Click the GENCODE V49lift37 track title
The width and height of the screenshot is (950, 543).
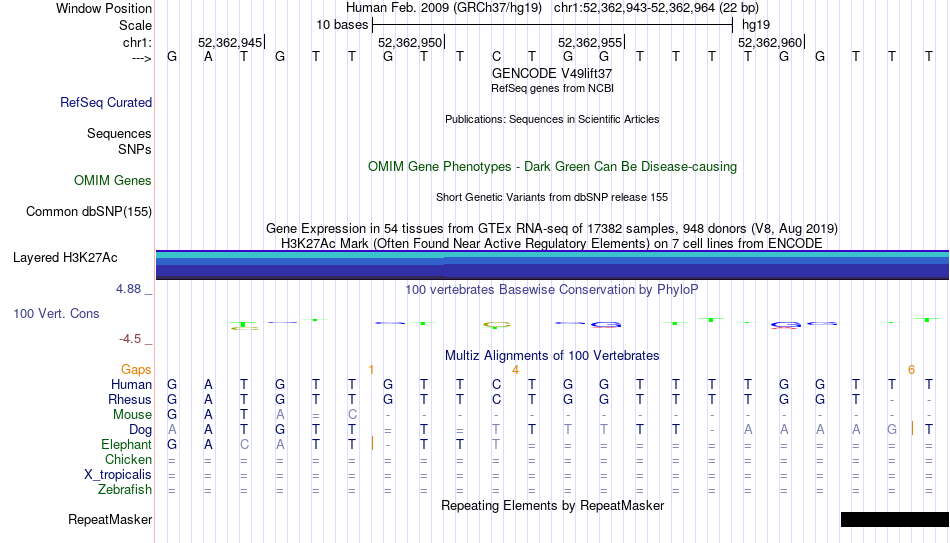pyautogui.click(x=552, y=73)
